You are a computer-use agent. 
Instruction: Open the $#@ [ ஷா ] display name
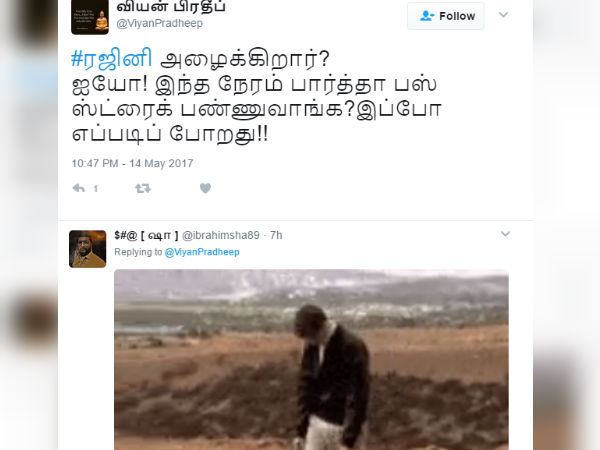[x=146, y=235]
